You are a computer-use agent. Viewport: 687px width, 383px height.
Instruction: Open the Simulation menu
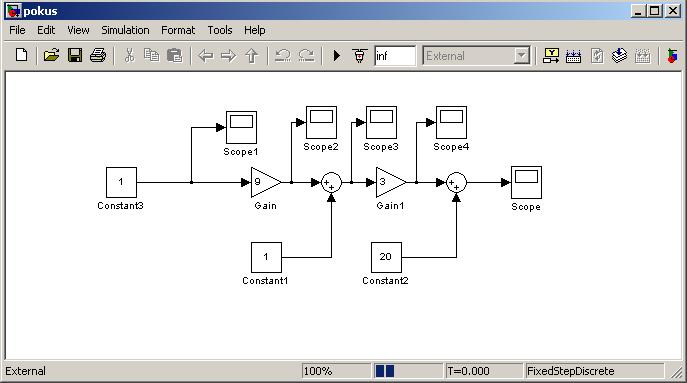click(125, 30)
